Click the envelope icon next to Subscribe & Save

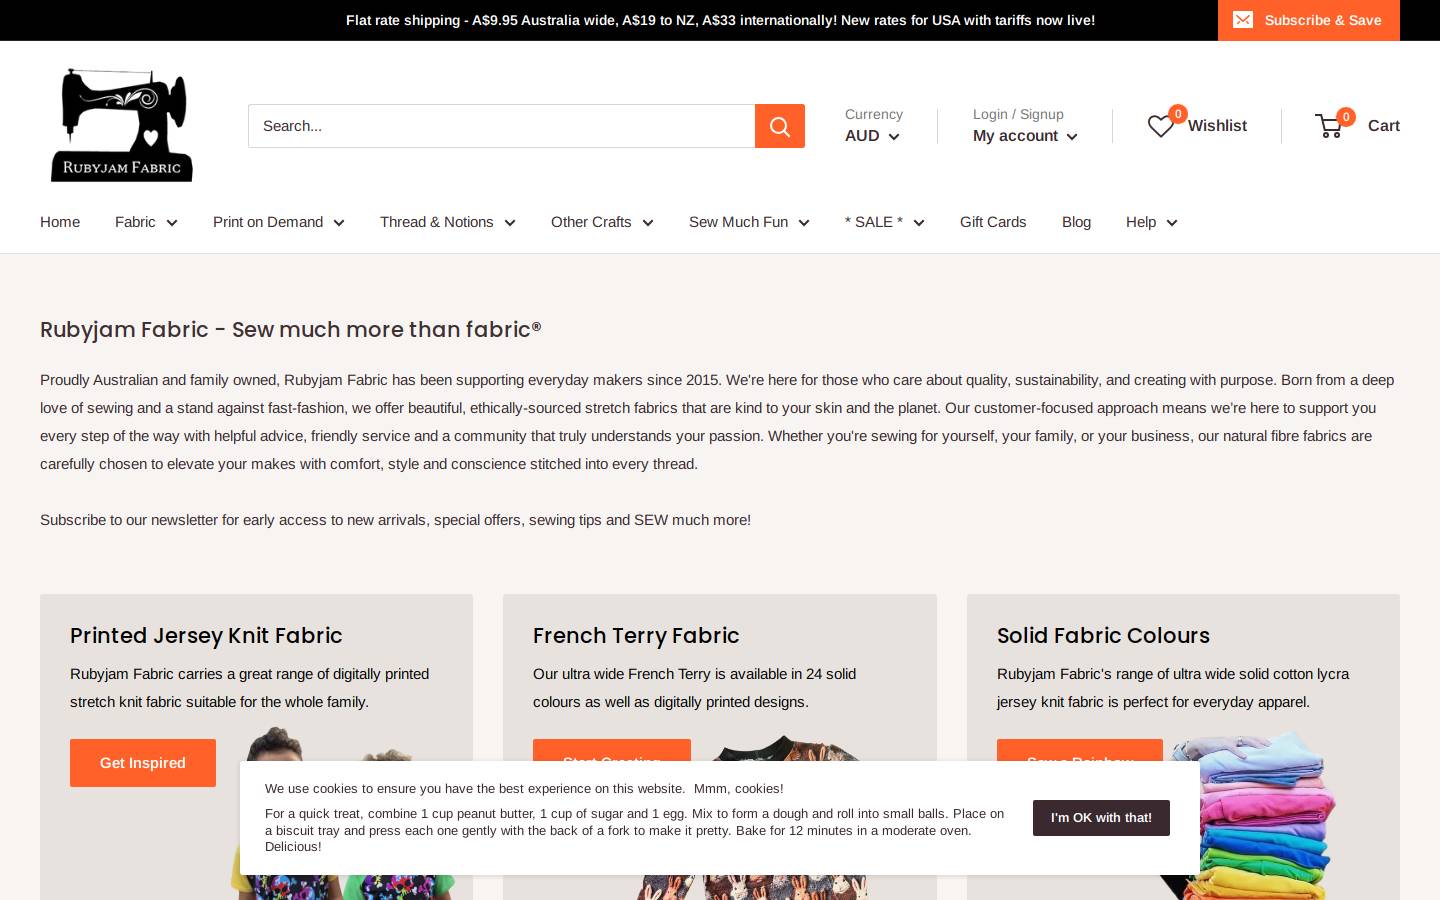pos(1243,20)
